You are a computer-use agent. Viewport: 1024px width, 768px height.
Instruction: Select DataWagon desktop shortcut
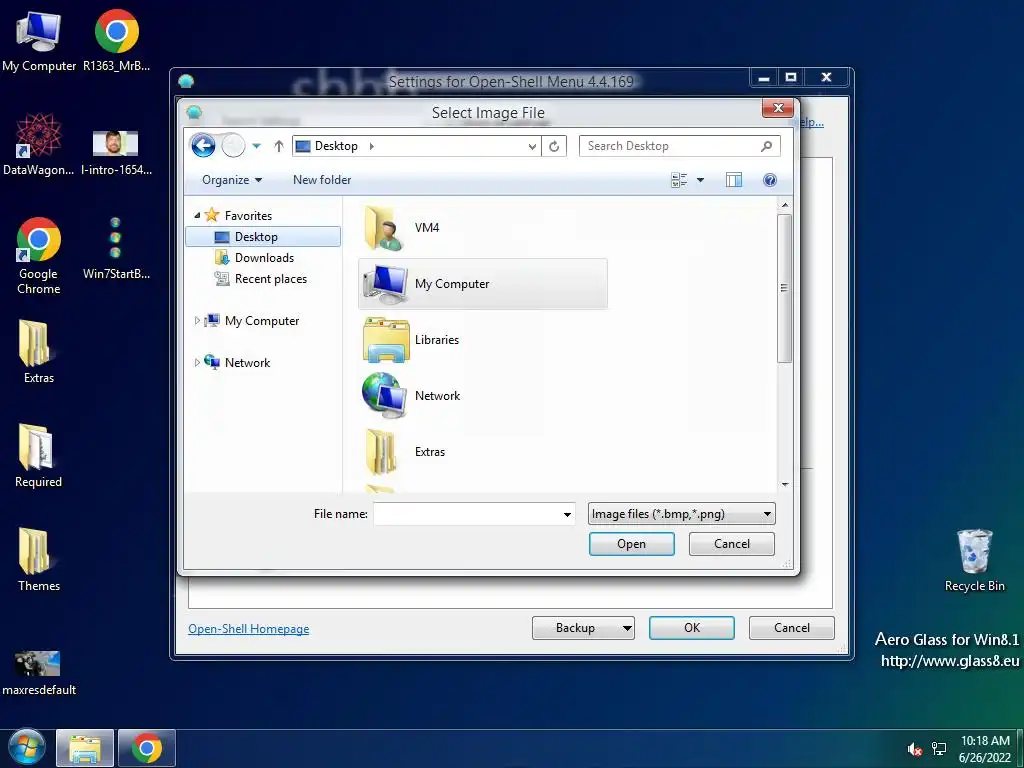(39, 144)
